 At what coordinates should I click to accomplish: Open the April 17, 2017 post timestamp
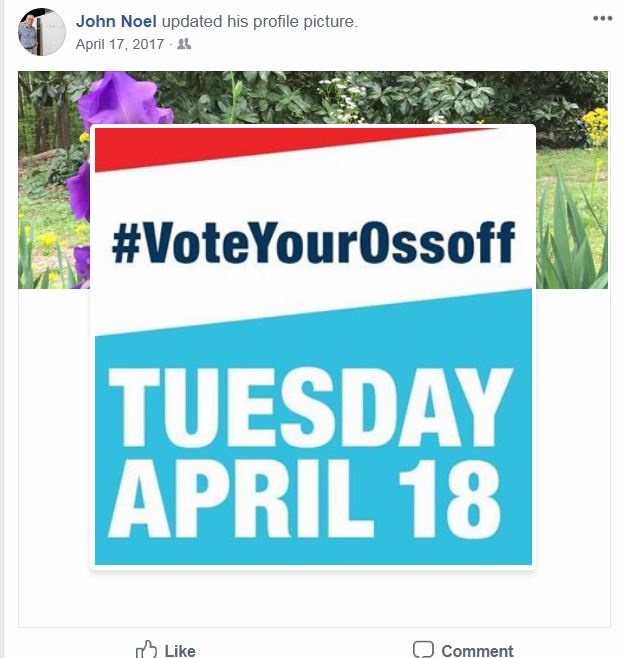coord(120,44)
